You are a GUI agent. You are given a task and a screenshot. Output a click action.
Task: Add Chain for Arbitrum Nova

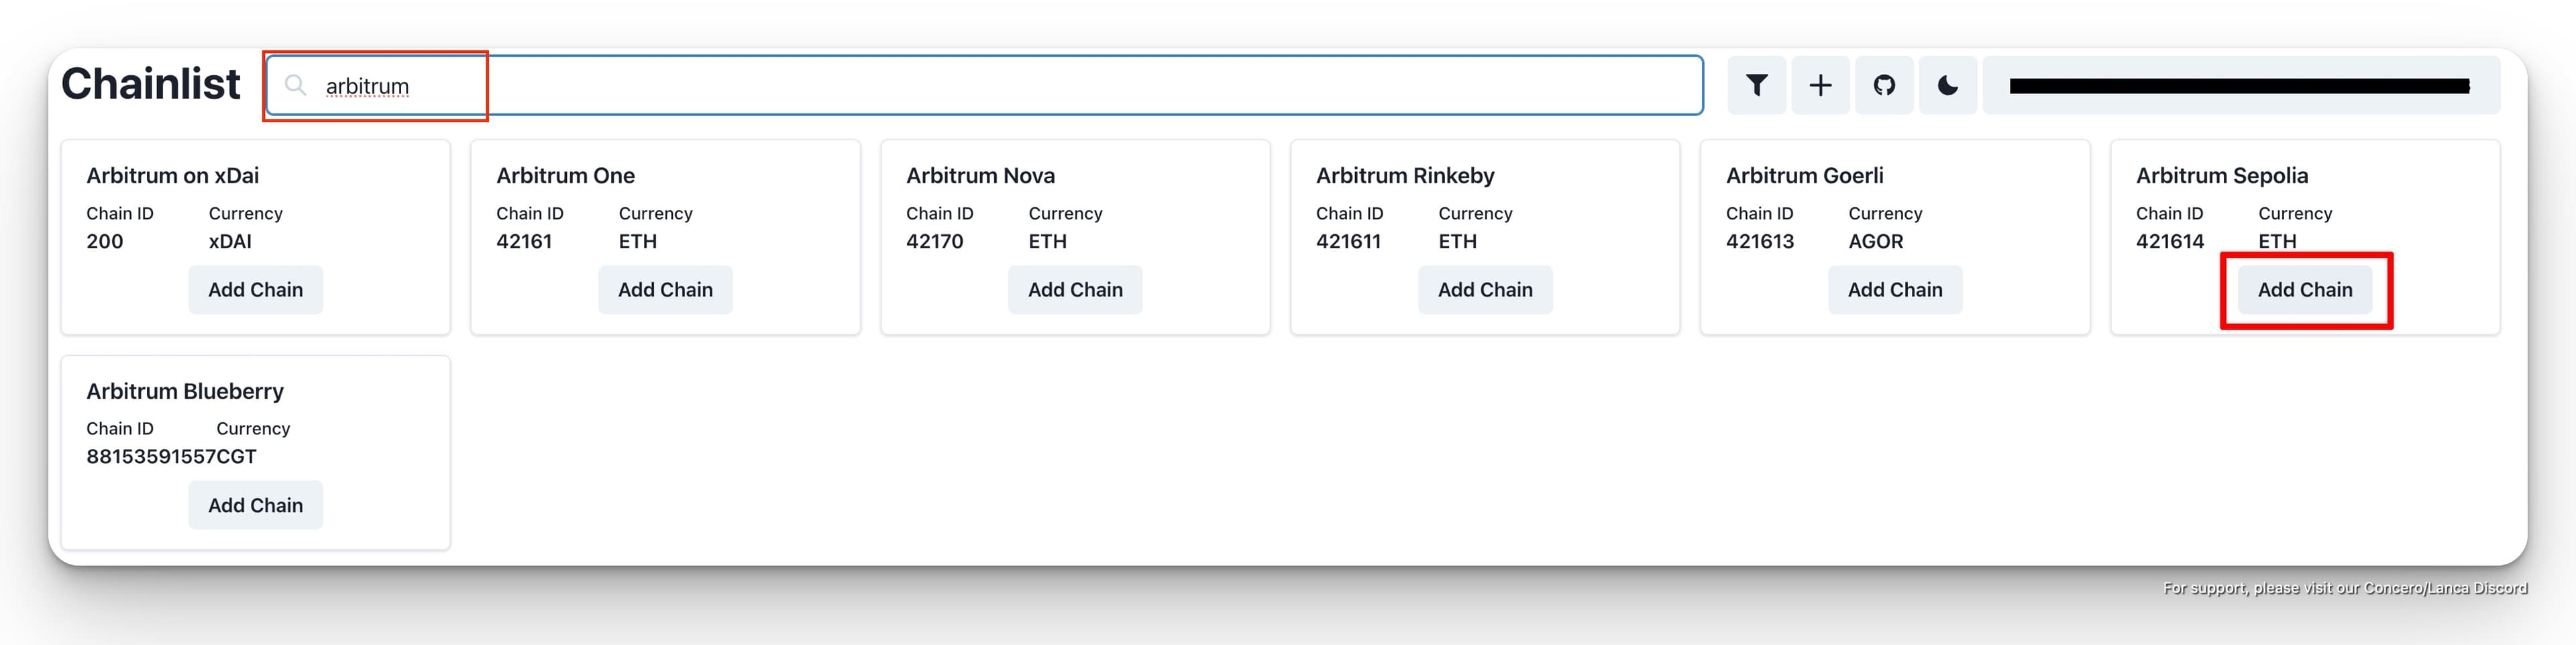coord(1075,290)
